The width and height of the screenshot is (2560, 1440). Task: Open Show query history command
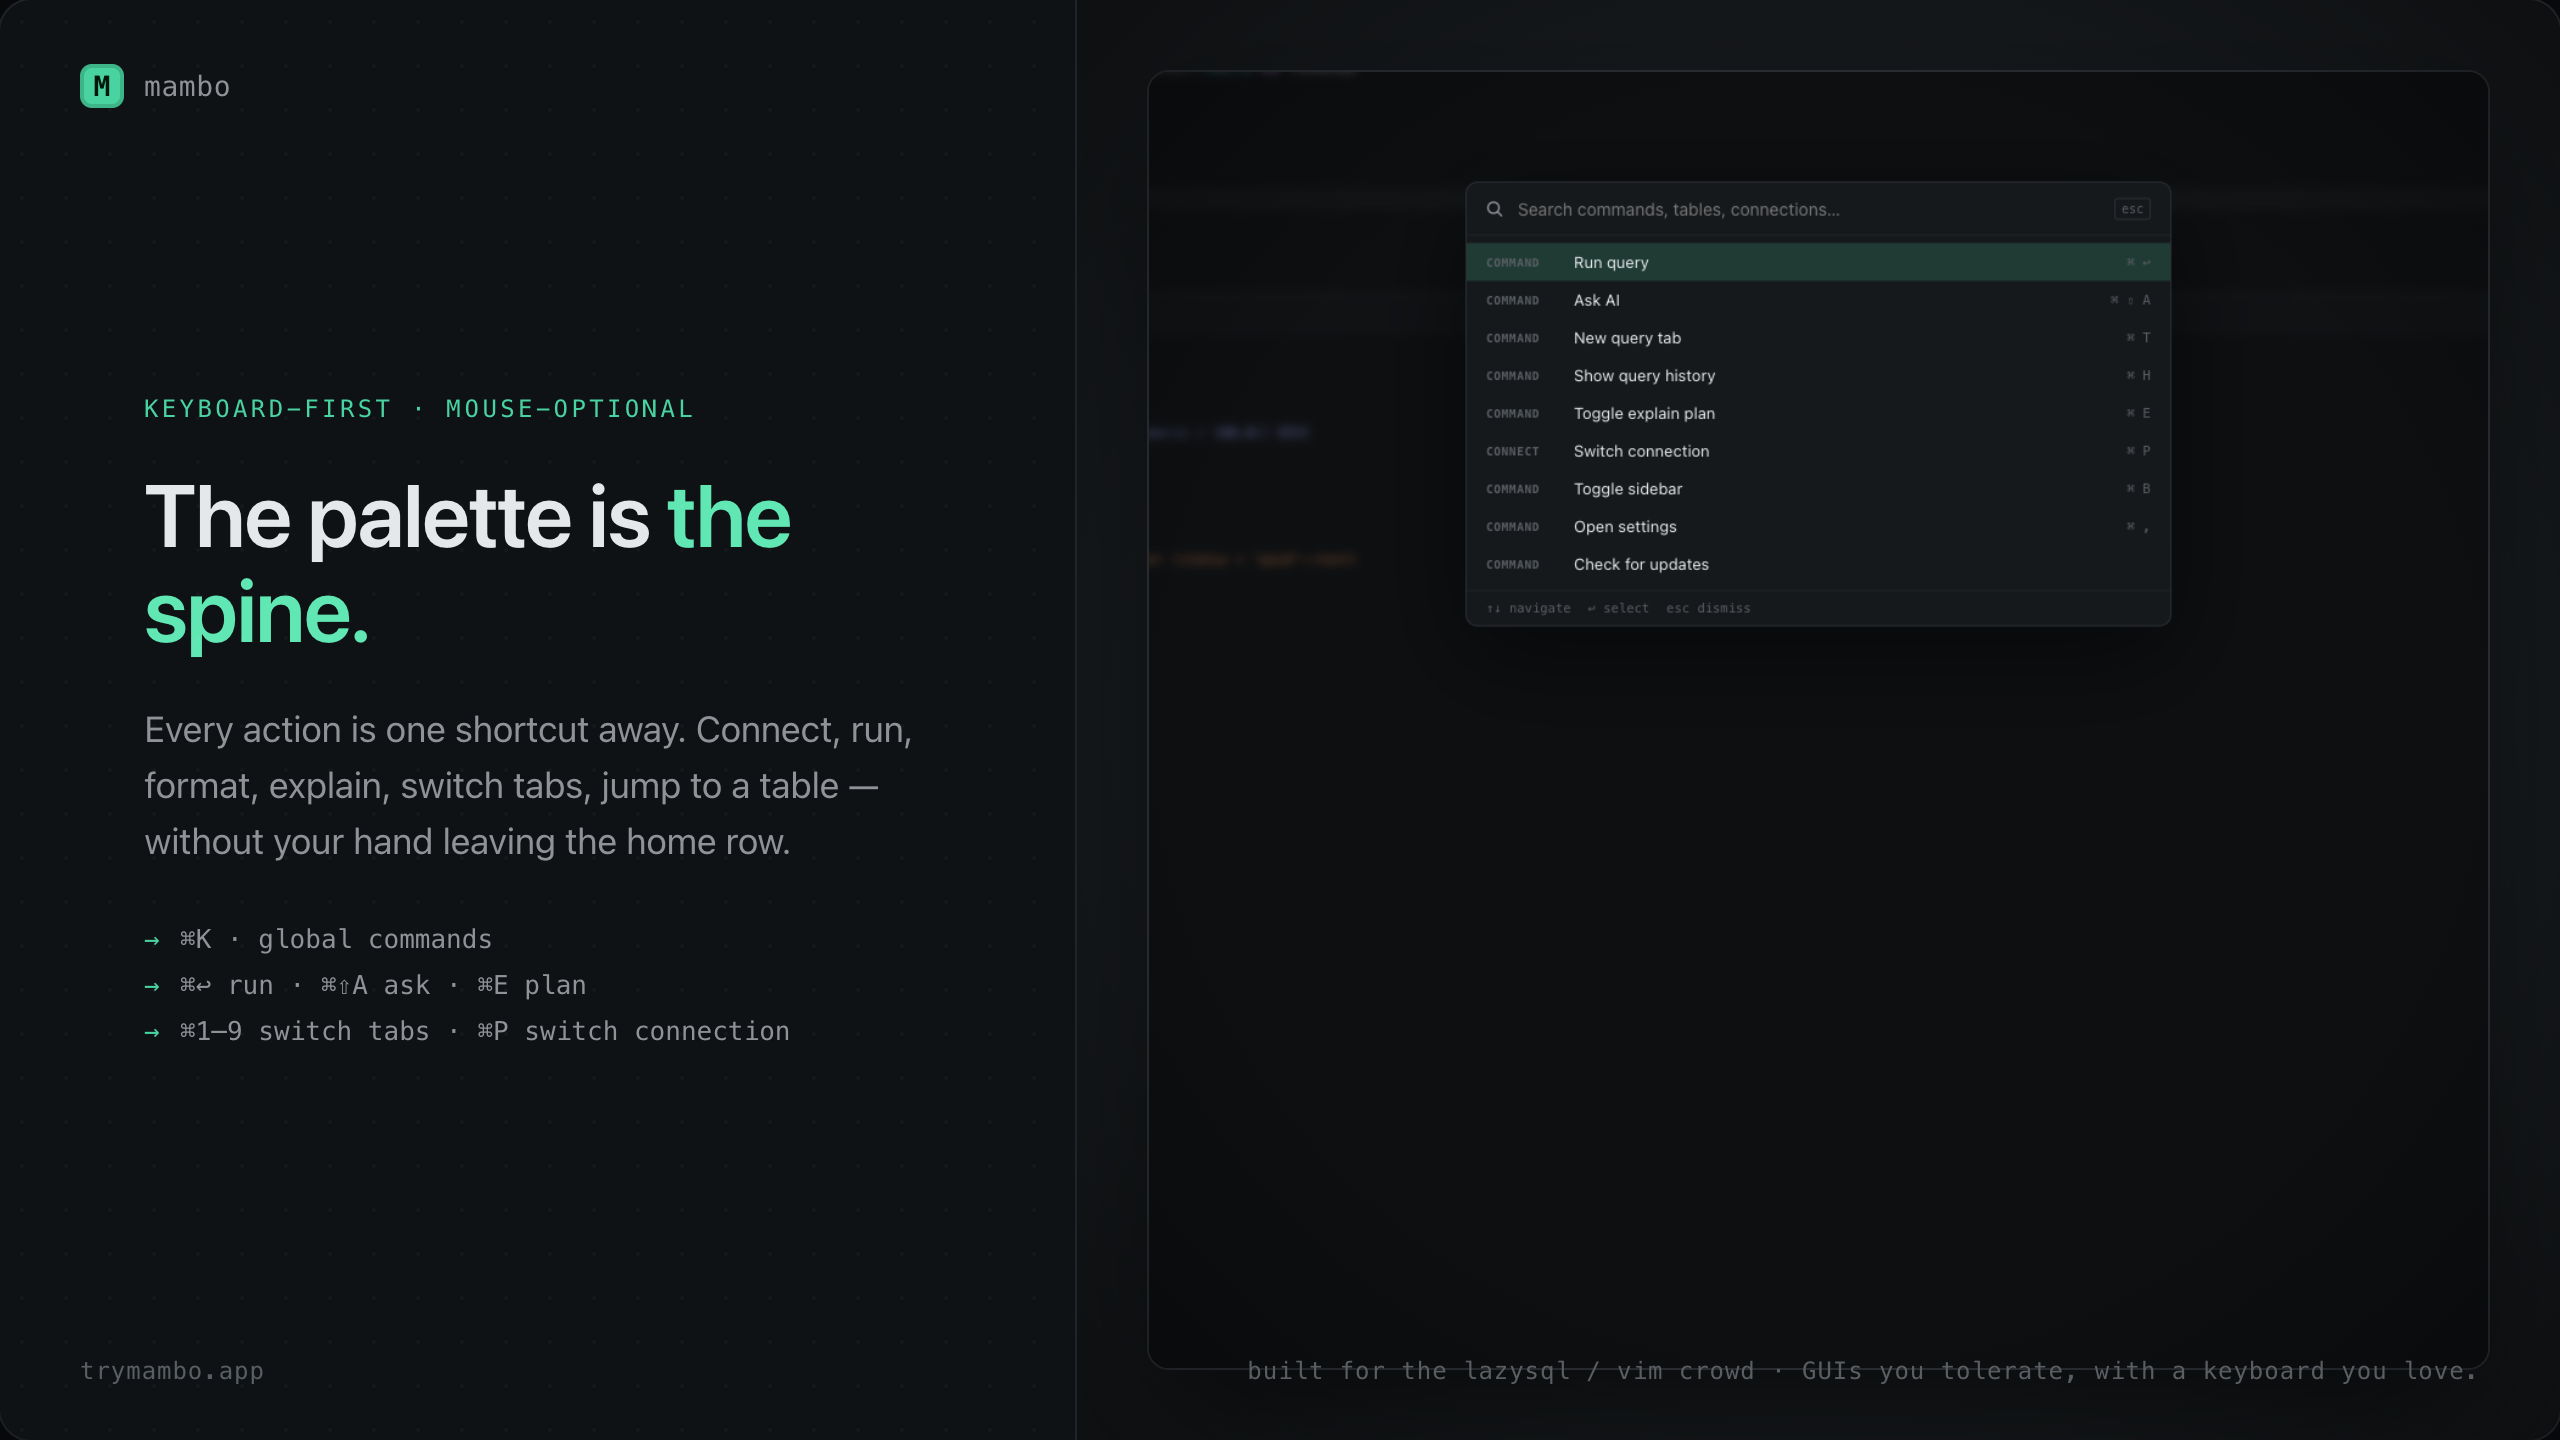coord(1818,376)
